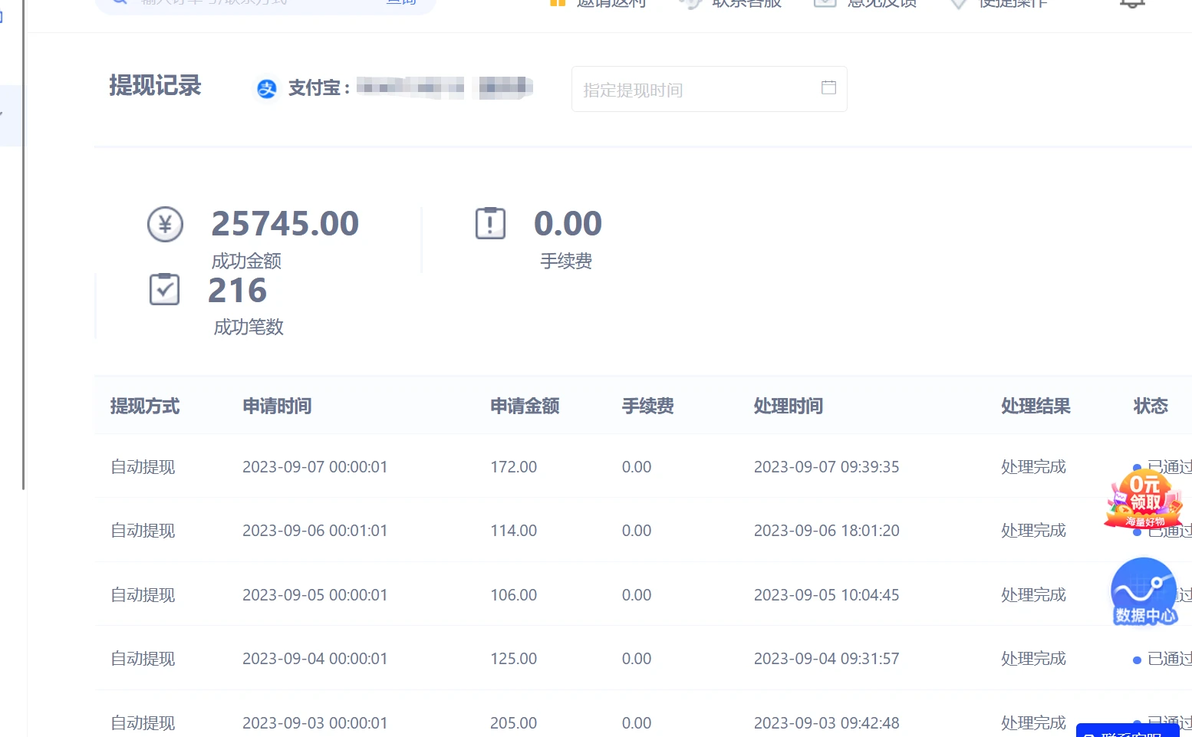
Task: Click the 0.00 fee in the 125.00 row
Action: (x=636, y=659)
